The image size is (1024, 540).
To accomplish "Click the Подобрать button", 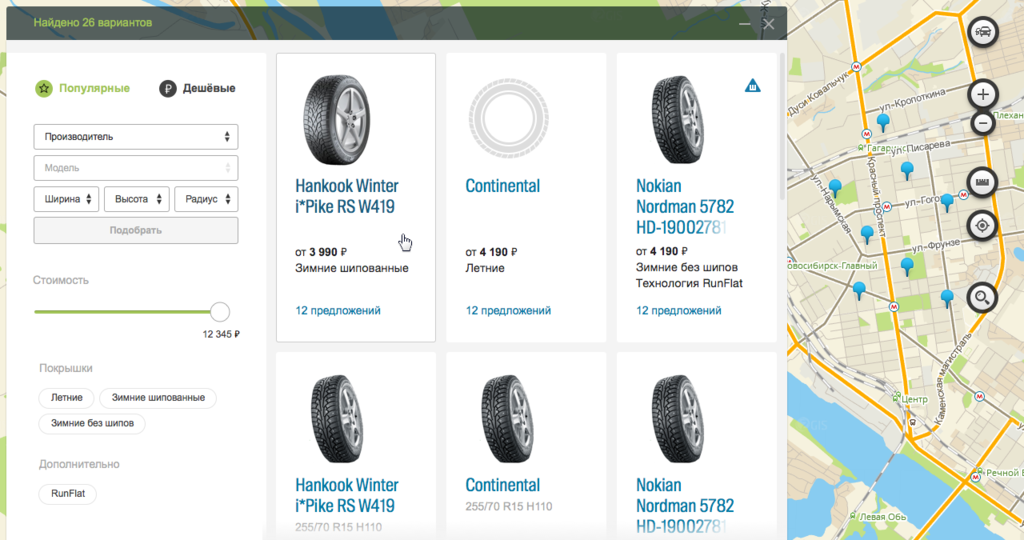I will (136, 230).
